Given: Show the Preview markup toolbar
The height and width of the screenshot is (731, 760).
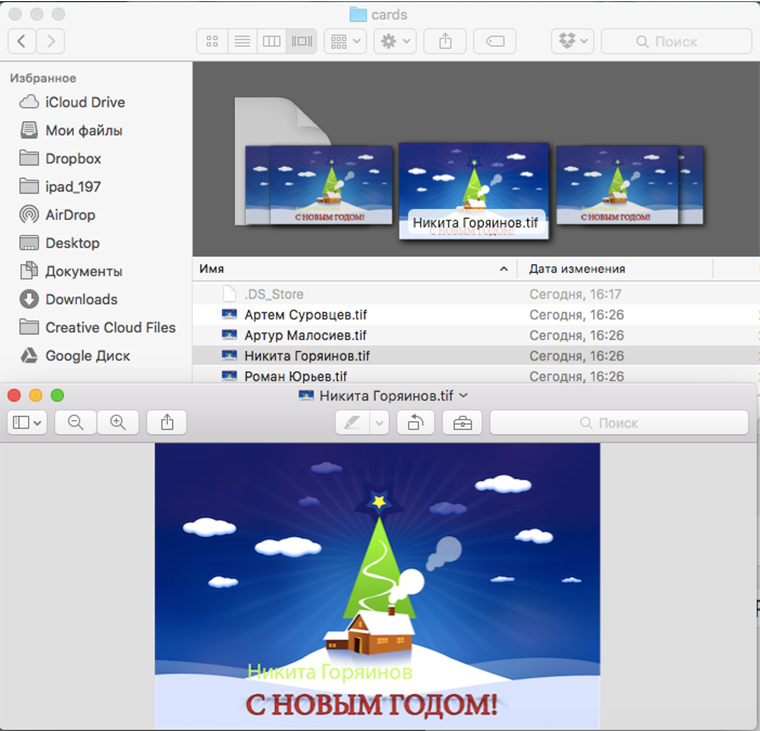Looking at the screenshot, I should click(x=462, y=422).
